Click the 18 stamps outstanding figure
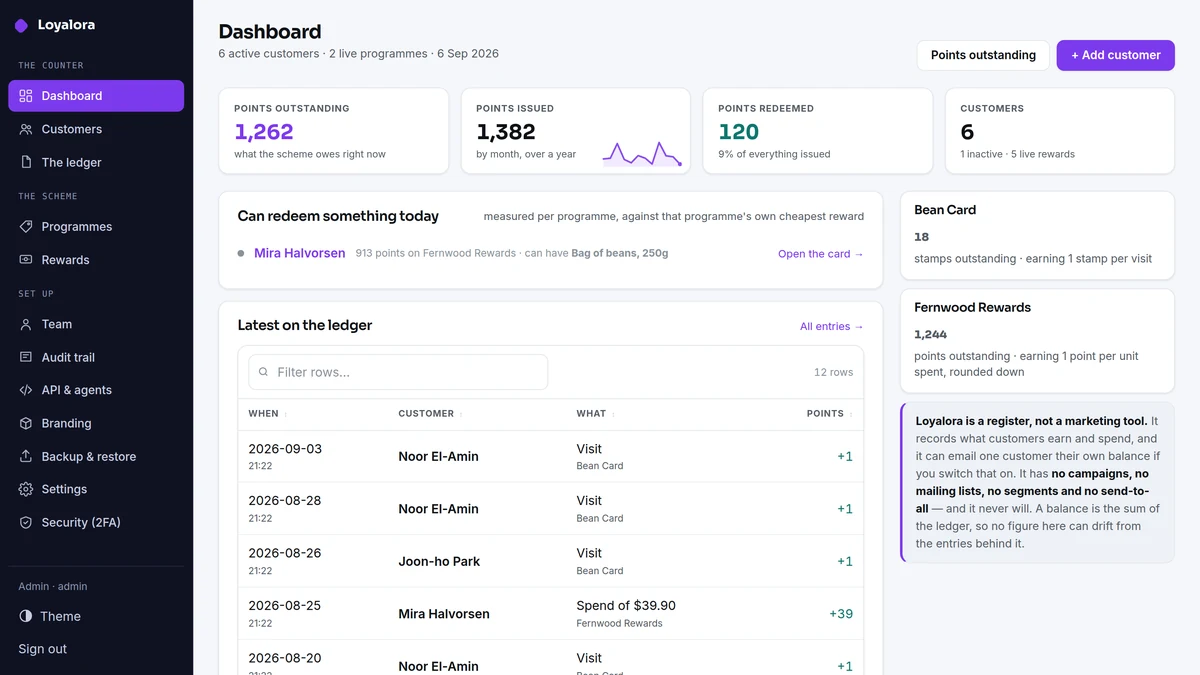Screen dimensions: 1200x675 click(x=921, y=237)
